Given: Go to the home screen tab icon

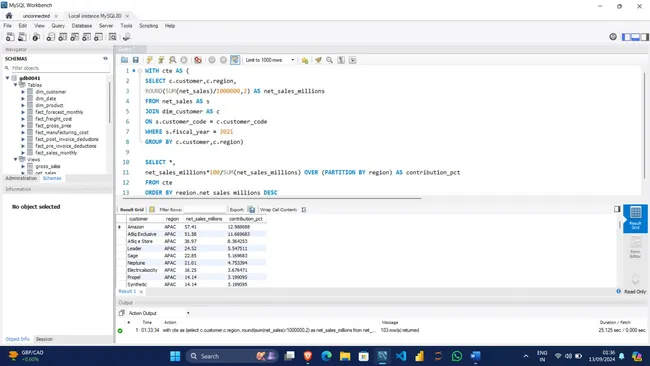Looking at the screenshot, I should tap(9, 16).
